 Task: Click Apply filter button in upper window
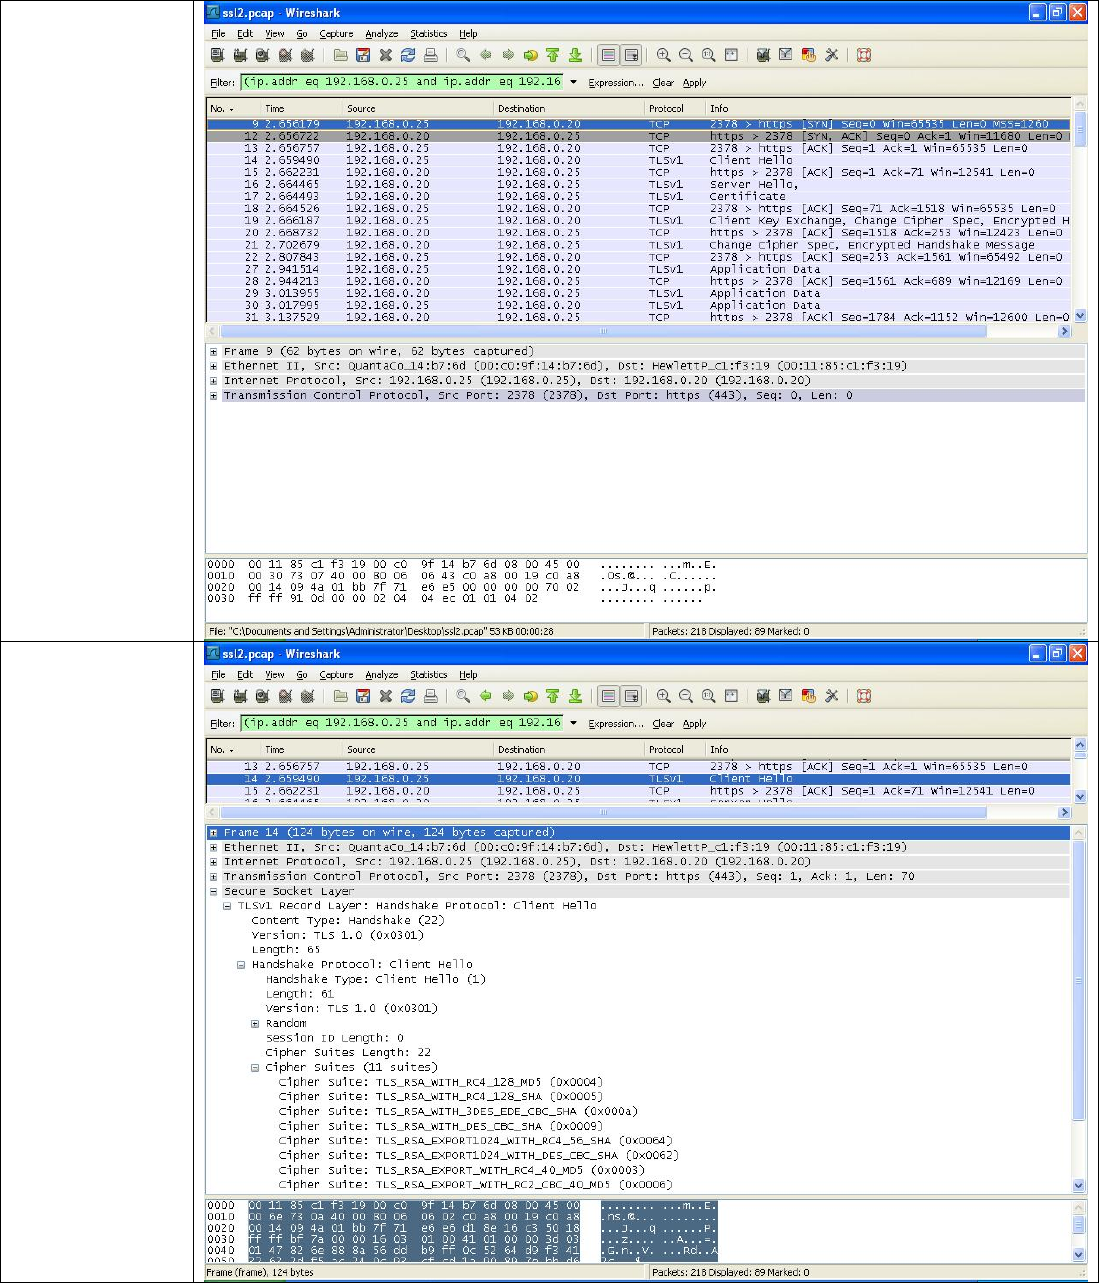[695, 83]
